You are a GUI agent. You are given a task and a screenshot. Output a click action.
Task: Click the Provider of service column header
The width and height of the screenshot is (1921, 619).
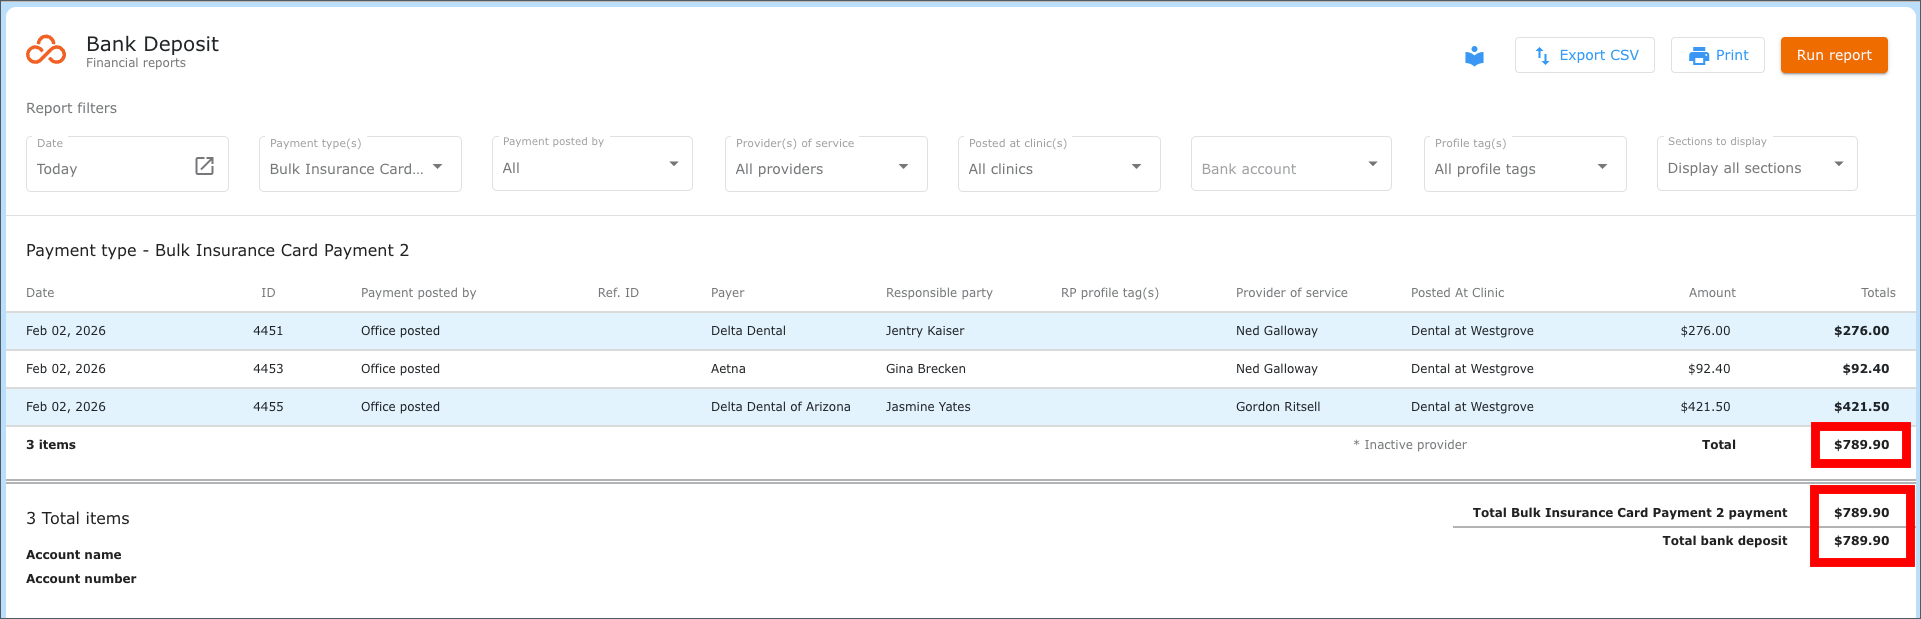click(x=1292, y=293)
